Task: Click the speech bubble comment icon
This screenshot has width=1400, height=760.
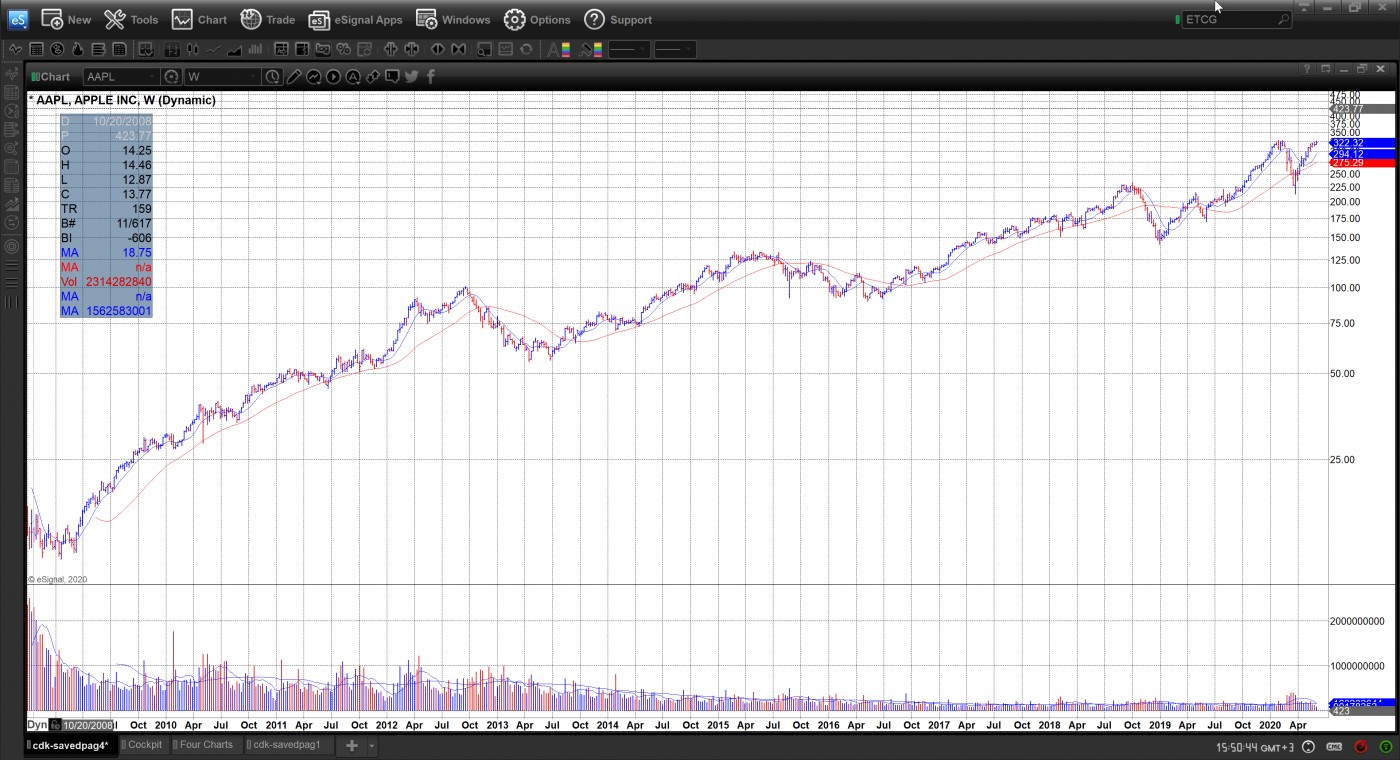Action: click(392, 76)
